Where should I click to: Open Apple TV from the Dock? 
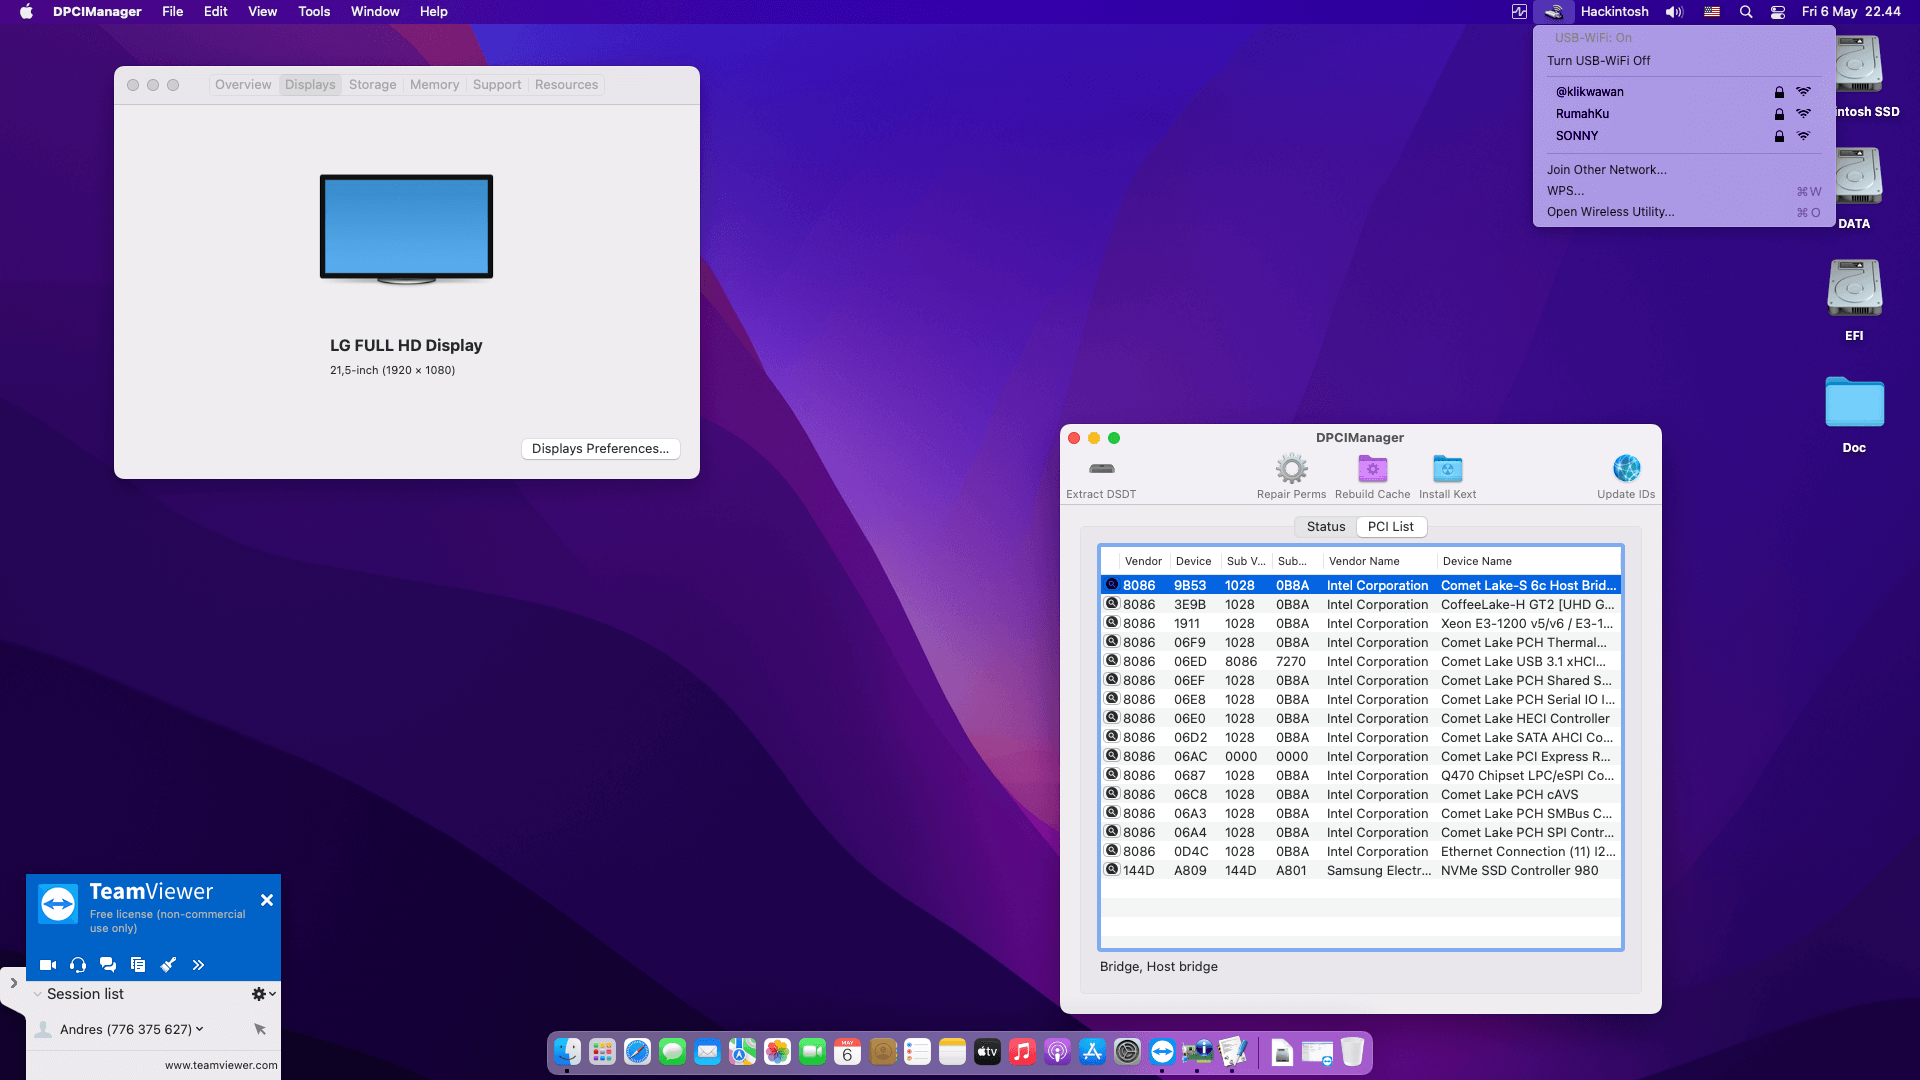(987, 1052)
